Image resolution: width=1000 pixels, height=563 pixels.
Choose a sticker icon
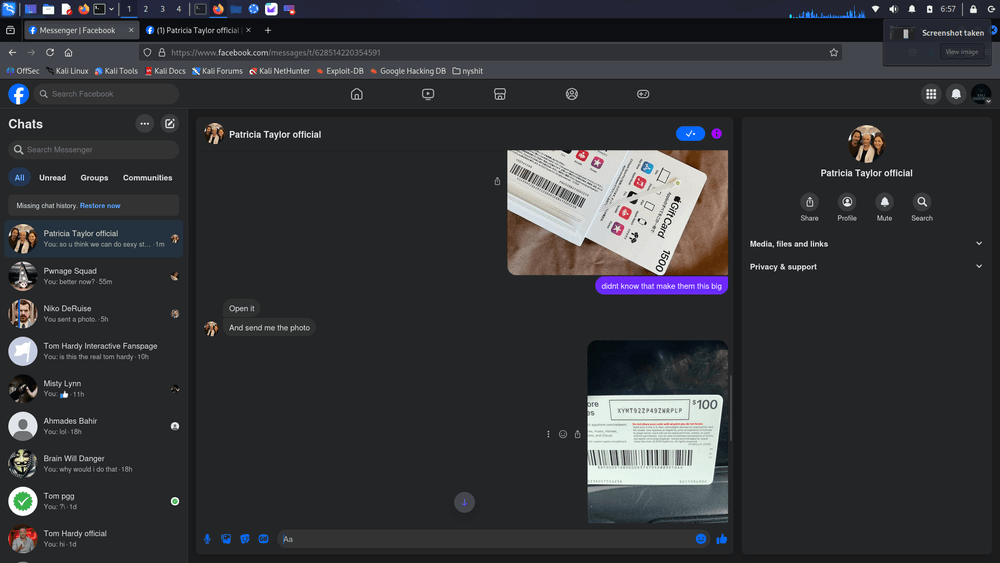(245, 539)
